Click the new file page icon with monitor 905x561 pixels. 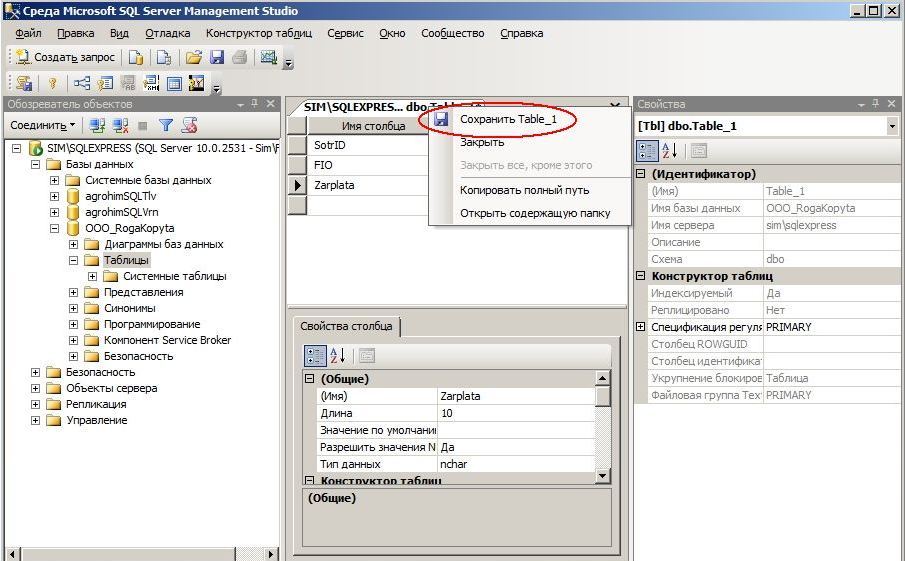point(164,57)
